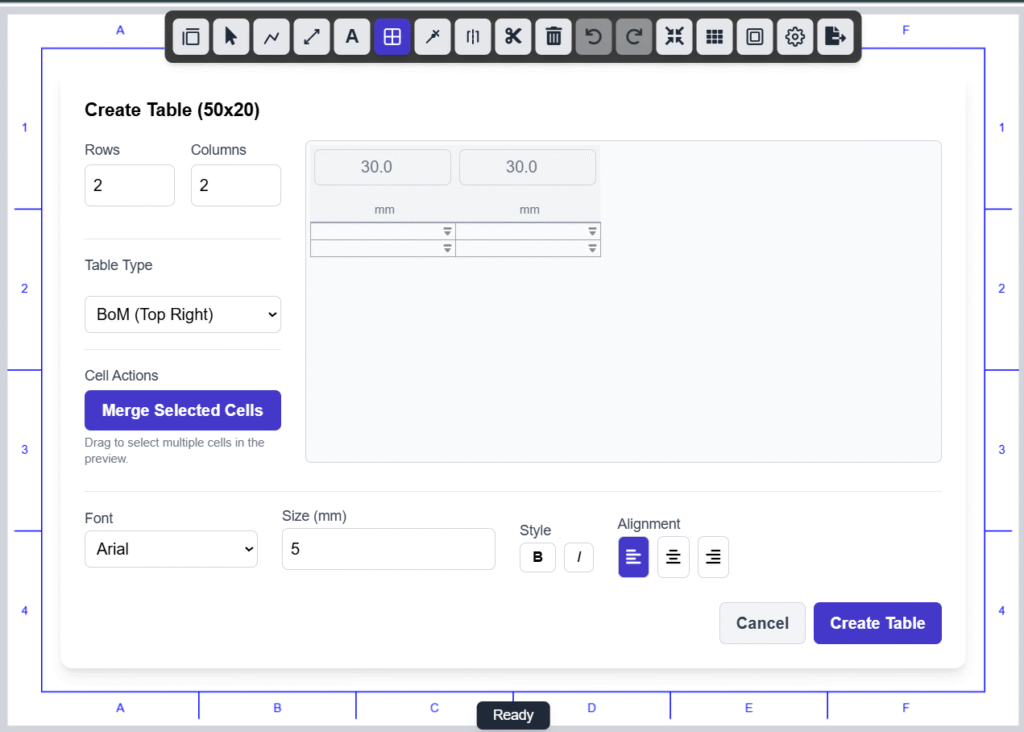Screen dimensions: 1024x732
Task: Toggle bold text style
Action: point(537,557)
